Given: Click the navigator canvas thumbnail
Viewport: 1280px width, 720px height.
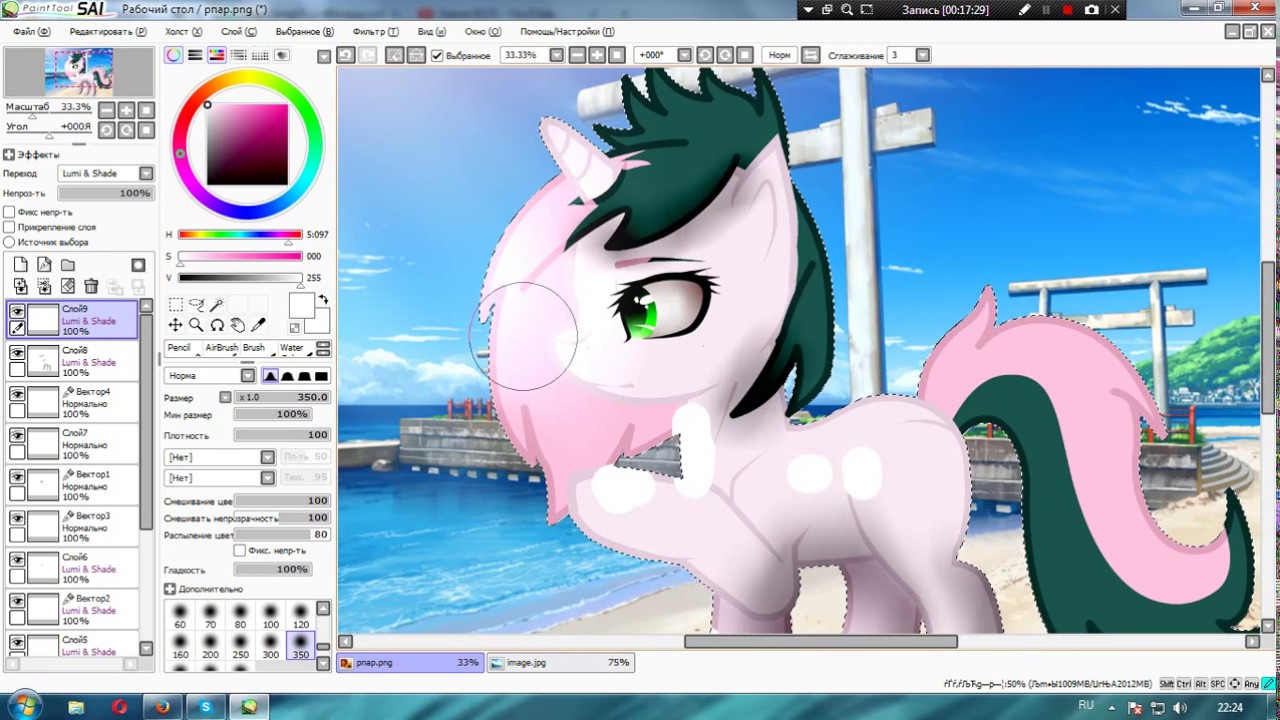Looking at the screenshot, I should click(79, 71).
